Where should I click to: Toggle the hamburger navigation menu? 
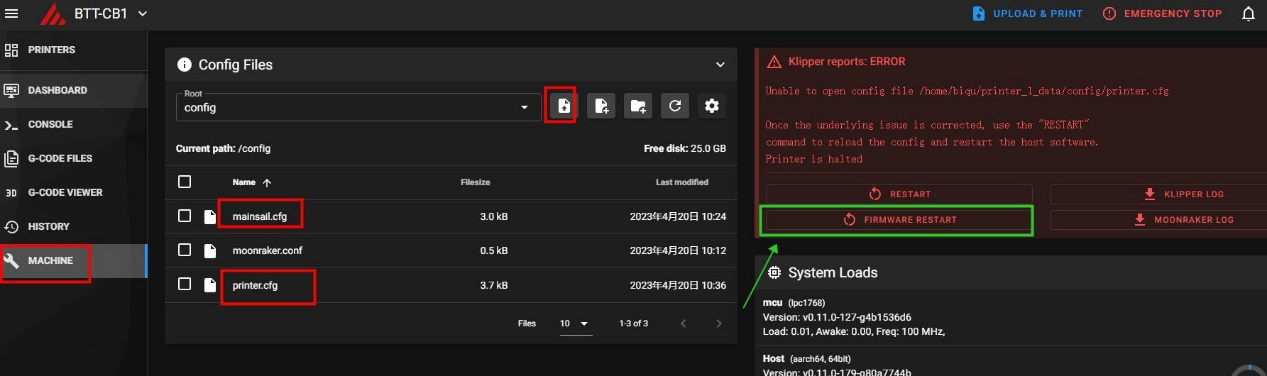(x=12, y=13)
